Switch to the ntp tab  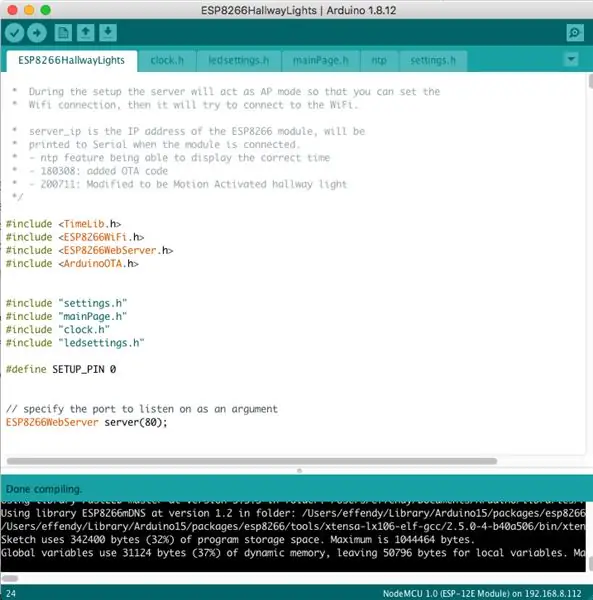379,60
